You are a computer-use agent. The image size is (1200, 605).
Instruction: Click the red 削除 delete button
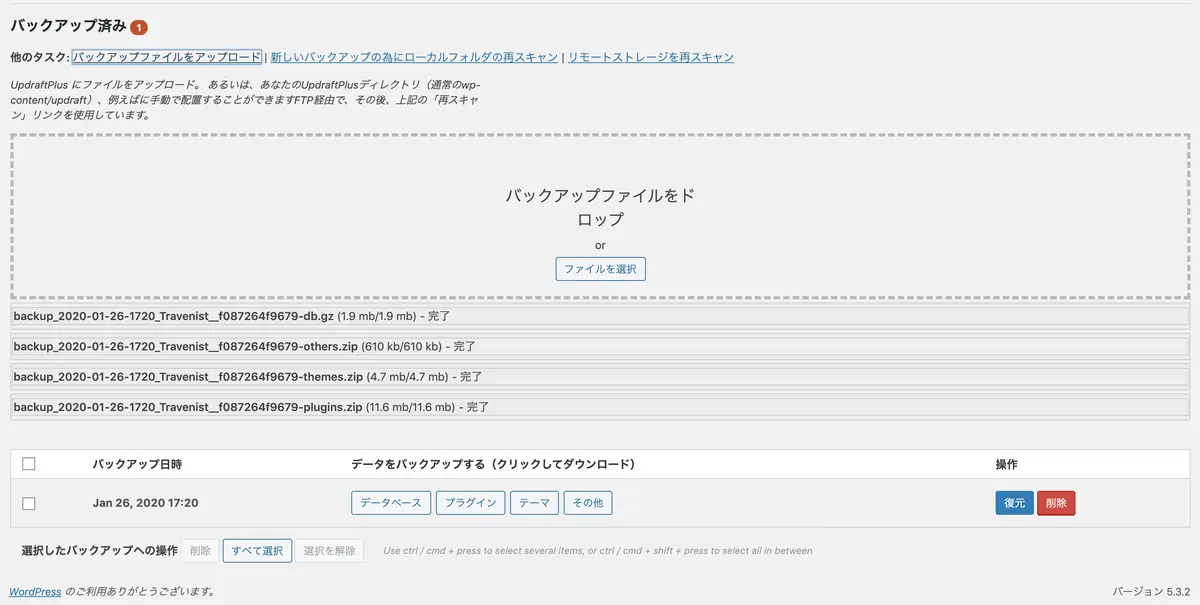click(x=1056, y=503)
